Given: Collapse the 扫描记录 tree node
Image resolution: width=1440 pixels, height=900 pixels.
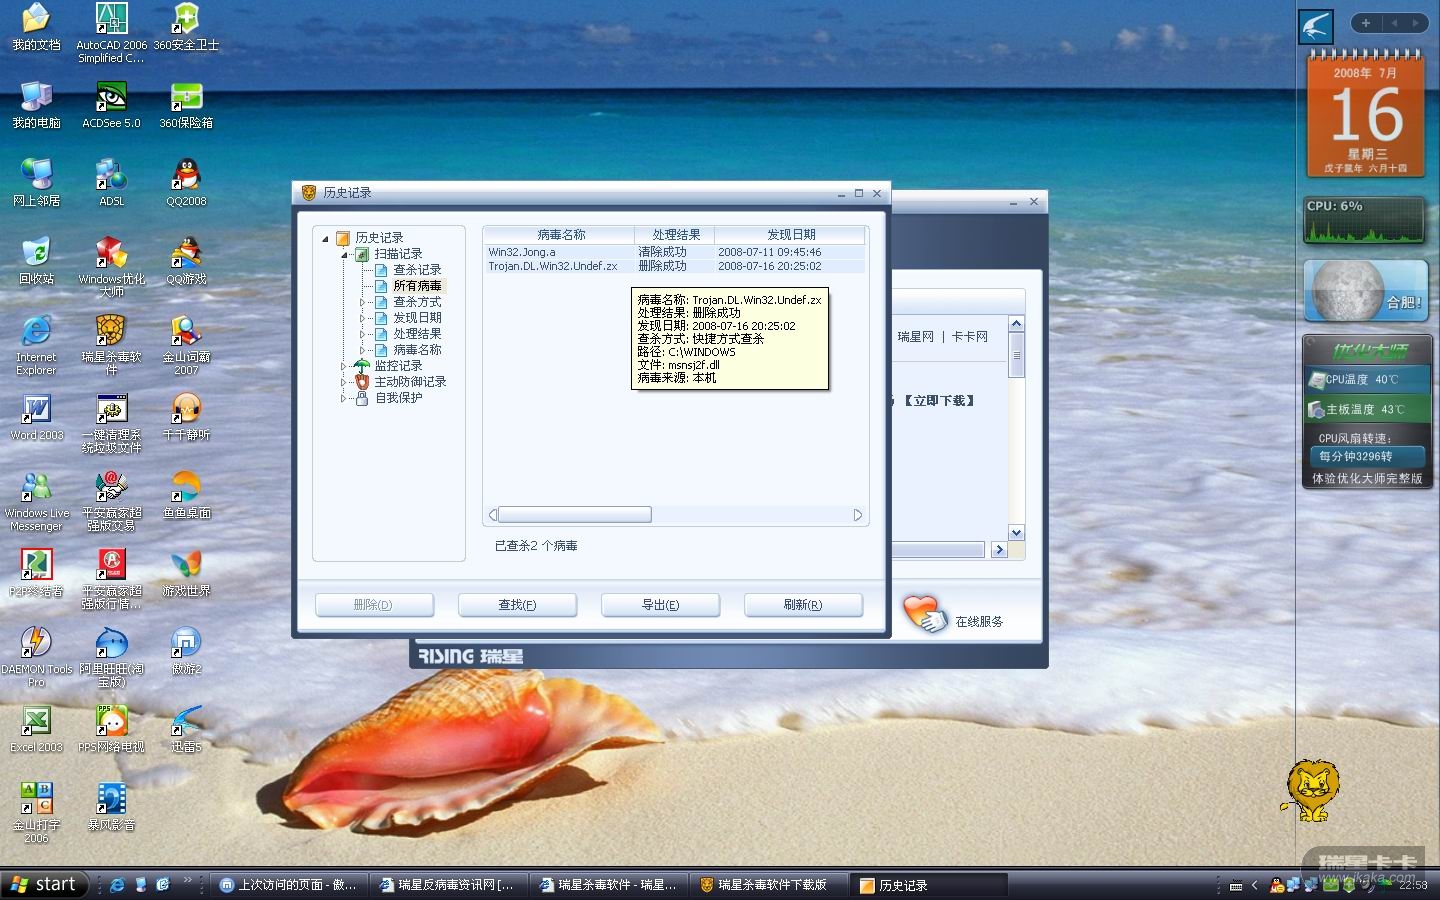Looking at the screenshot, I should 343,254.
